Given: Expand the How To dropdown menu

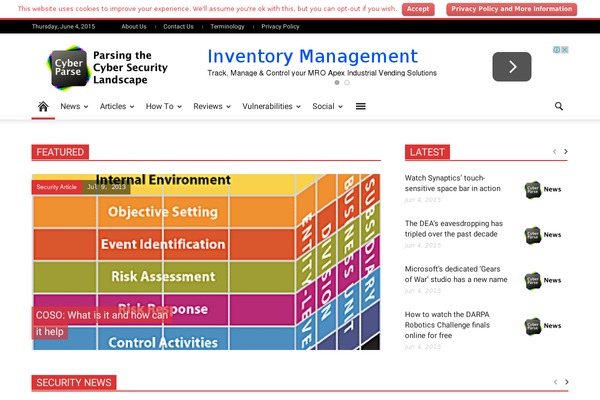Looking at the screenshot, I should (x=163, y=106).
